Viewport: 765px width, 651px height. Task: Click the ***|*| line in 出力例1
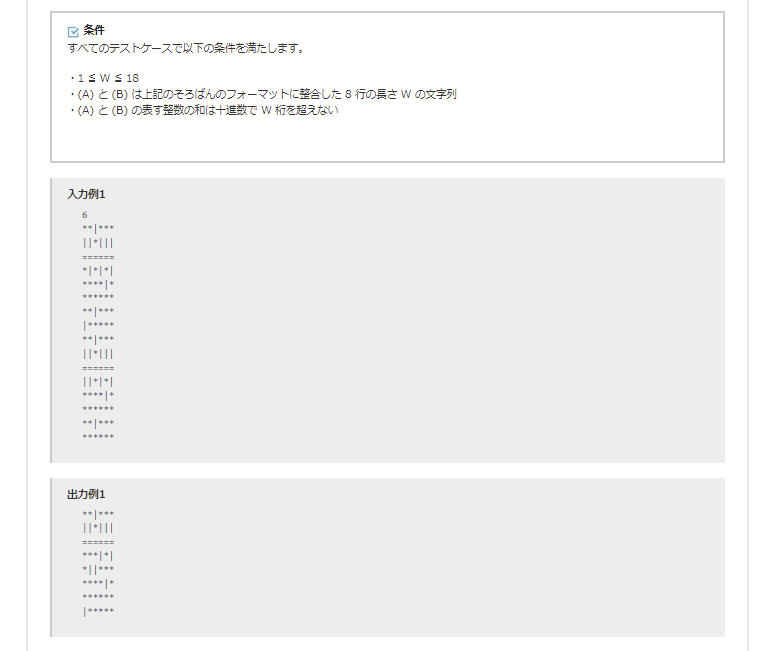coord(98,555)
